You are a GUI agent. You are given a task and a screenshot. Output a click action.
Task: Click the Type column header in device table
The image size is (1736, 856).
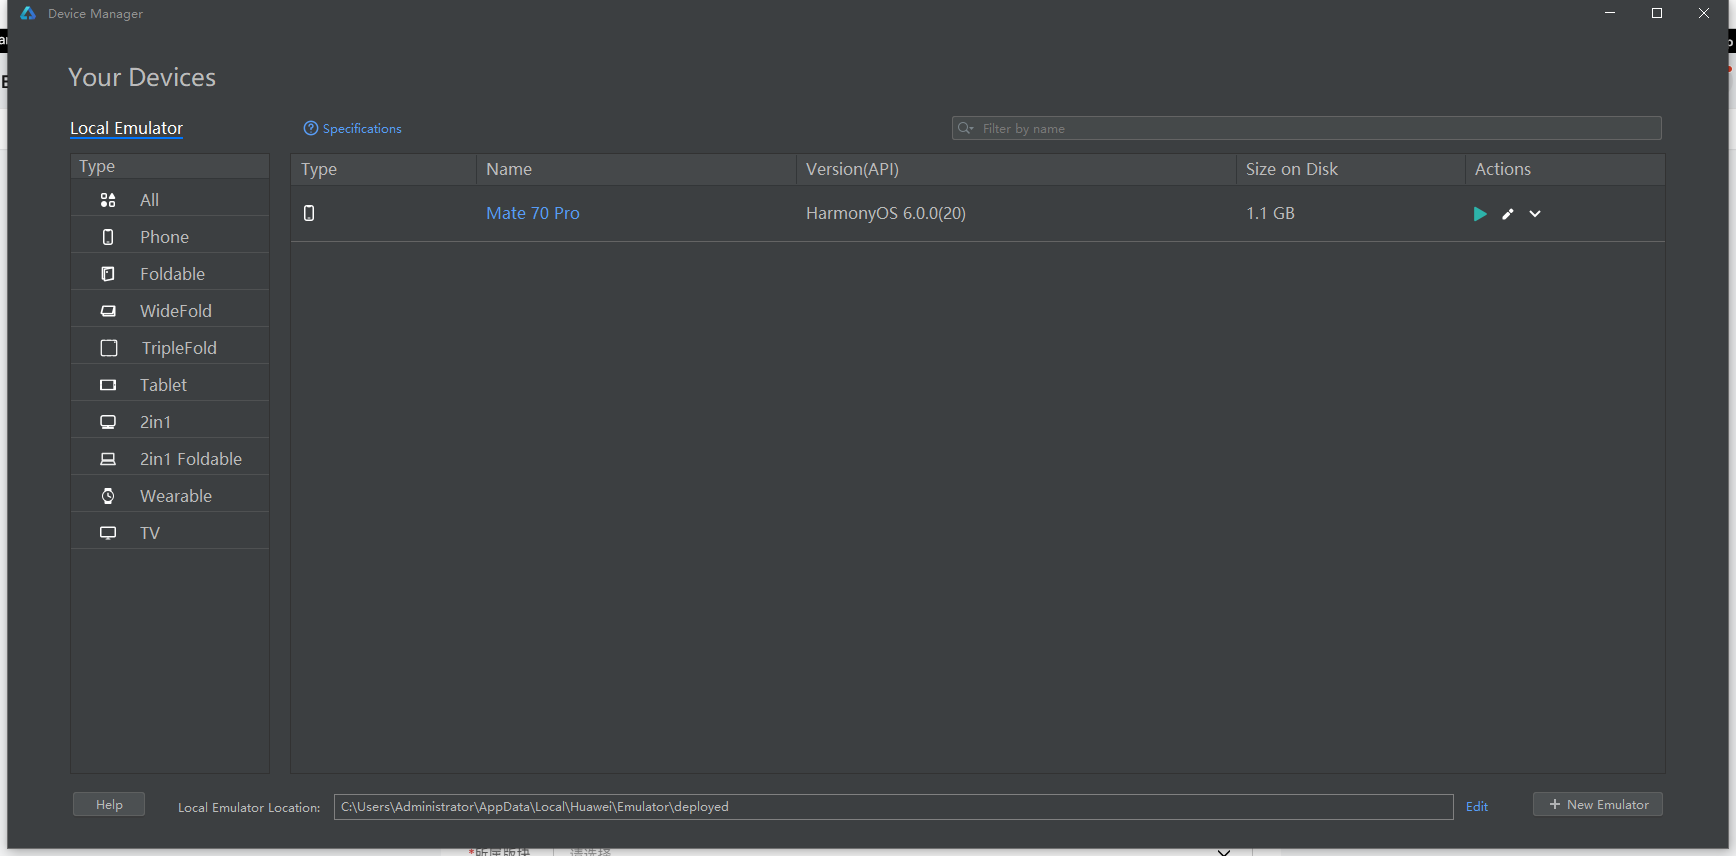(x=384, y=169)
